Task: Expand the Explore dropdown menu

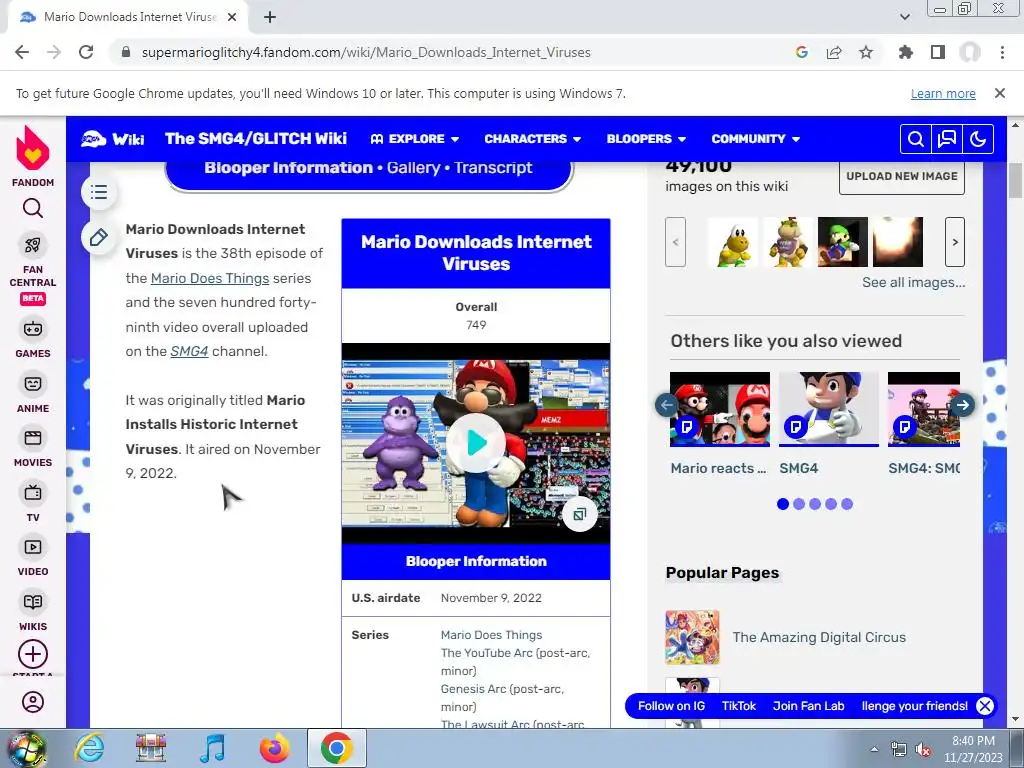Action: (x=415, y=139)
